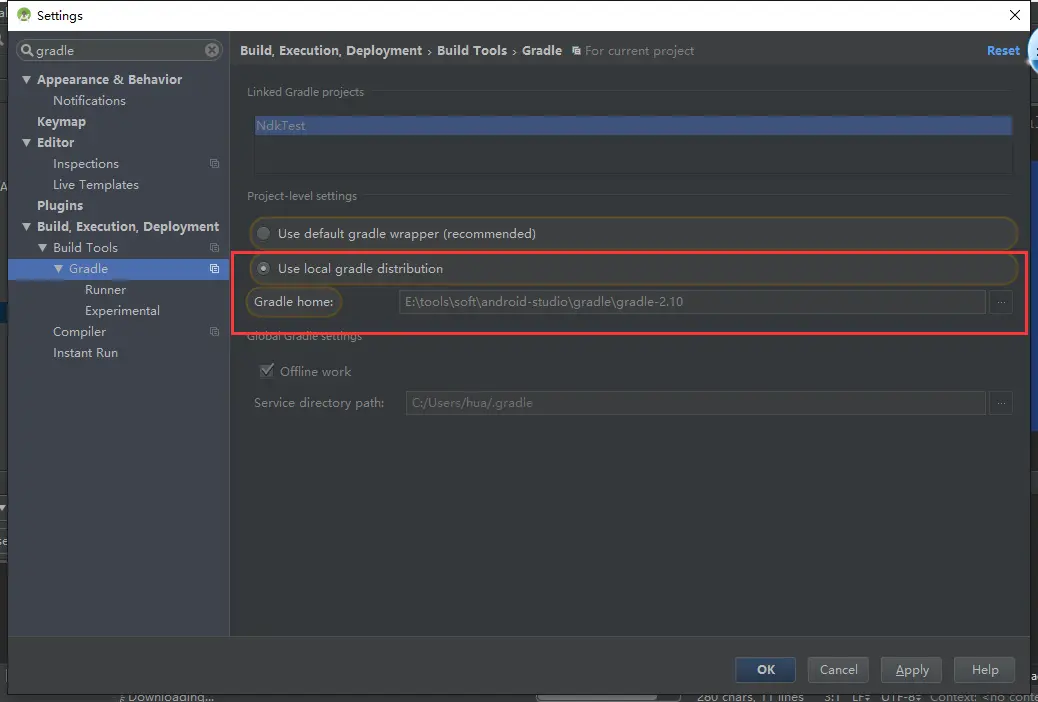The height and width of the screenshot is (702, 1038).
Task: Click the Cancel button
Action: pos(838,670)
